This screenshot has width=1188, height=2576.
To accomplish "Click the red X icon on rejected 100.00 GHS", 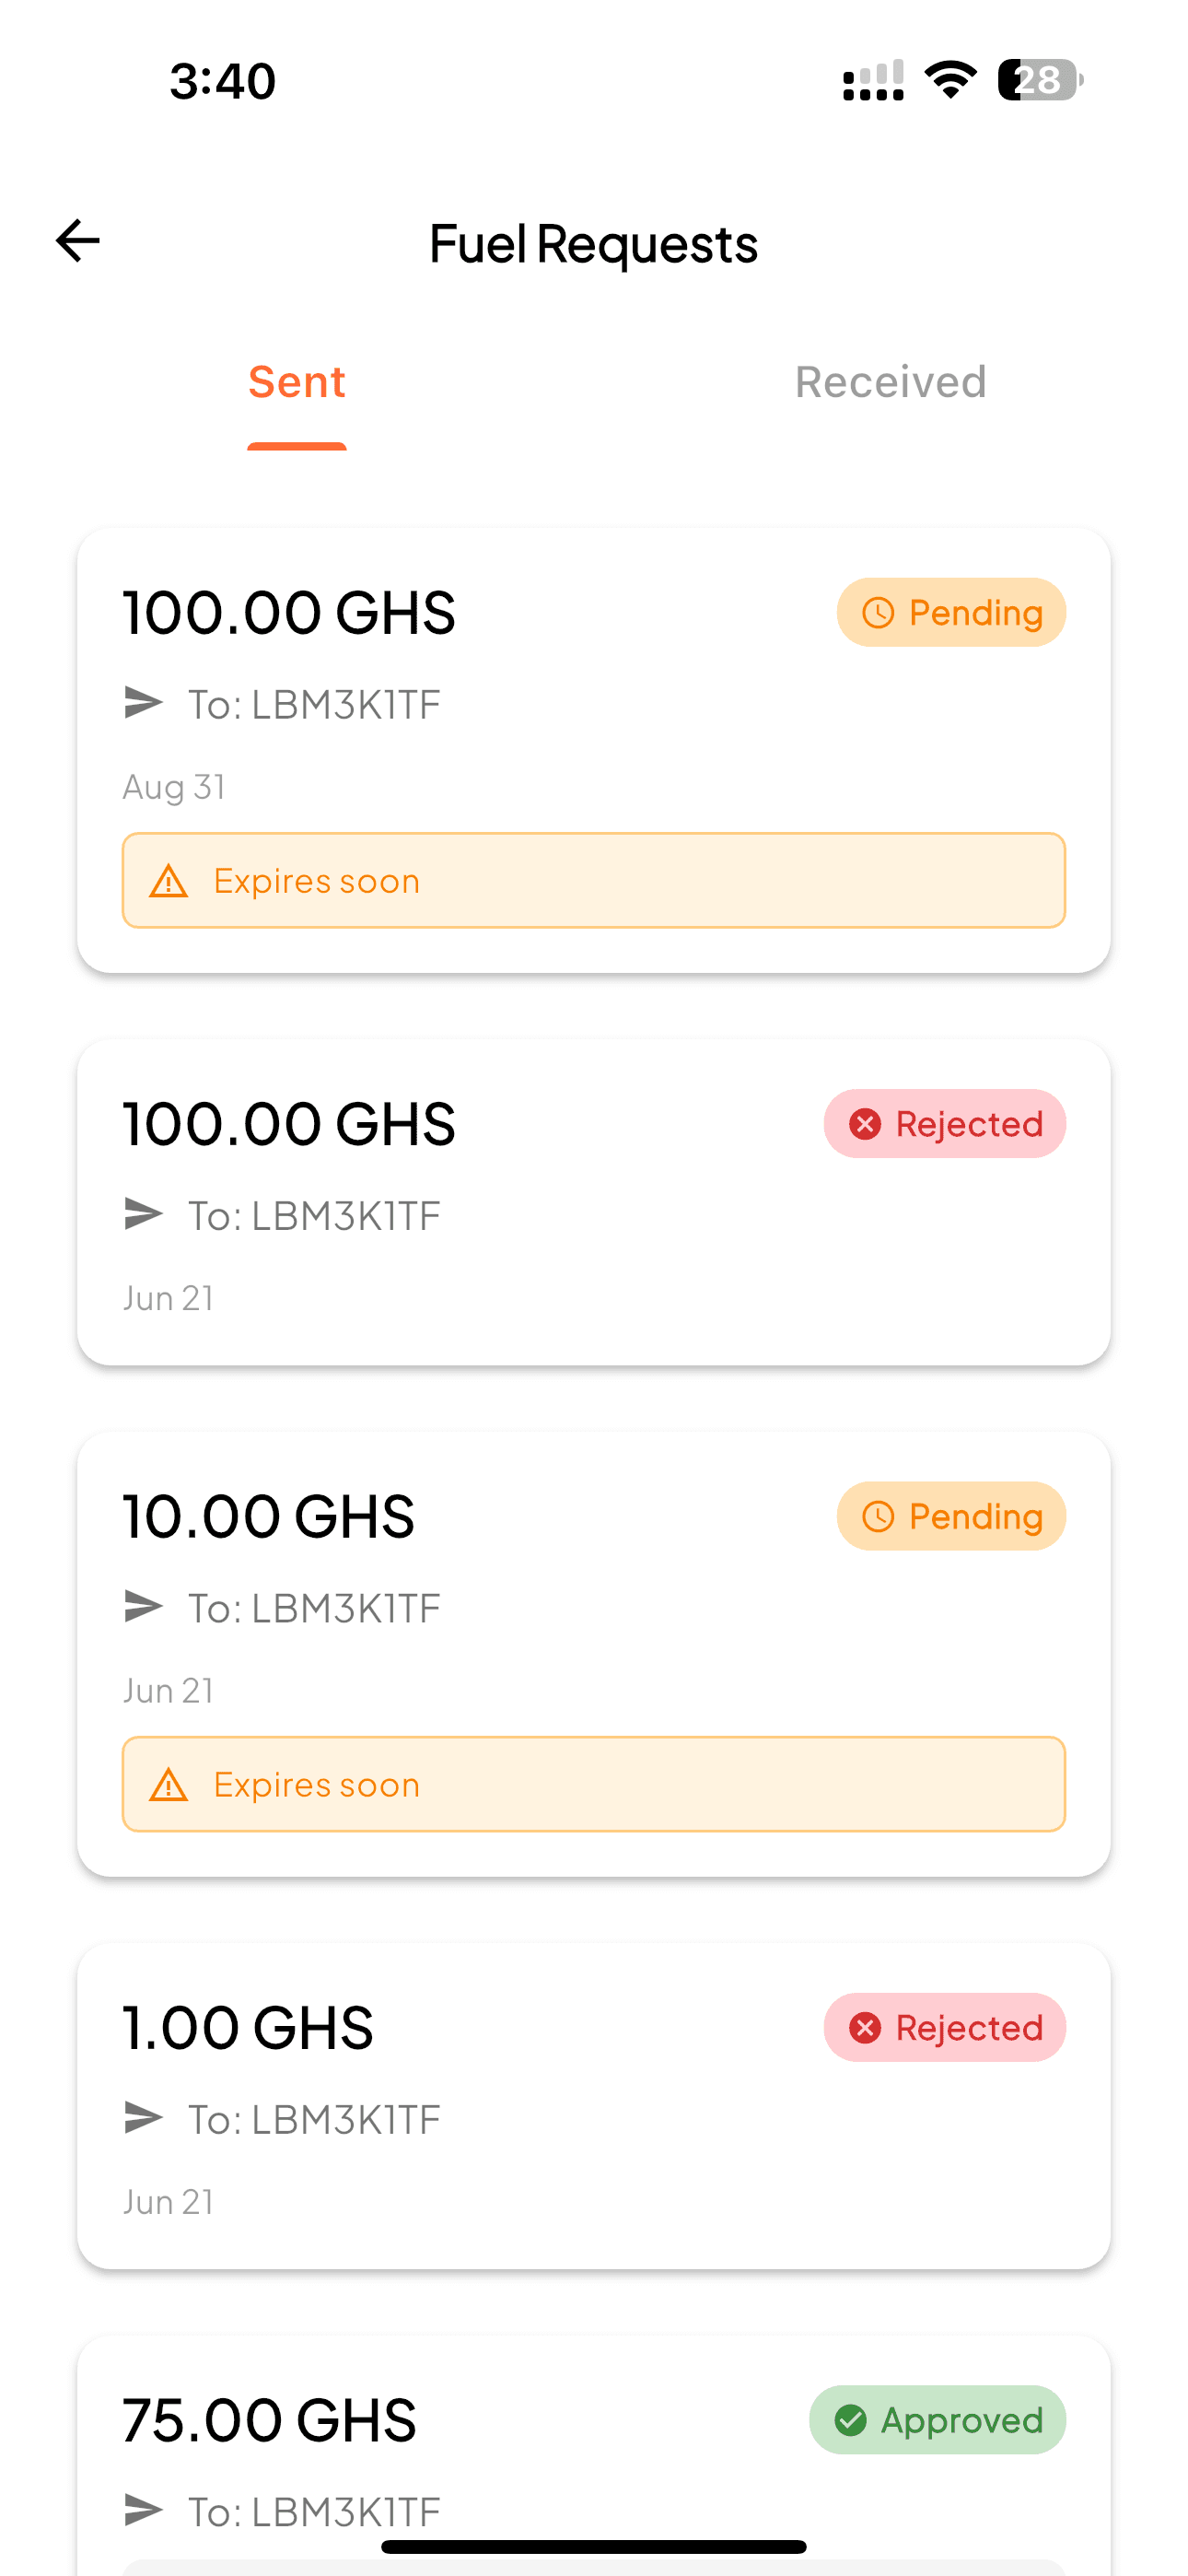I will (865, 1124).
